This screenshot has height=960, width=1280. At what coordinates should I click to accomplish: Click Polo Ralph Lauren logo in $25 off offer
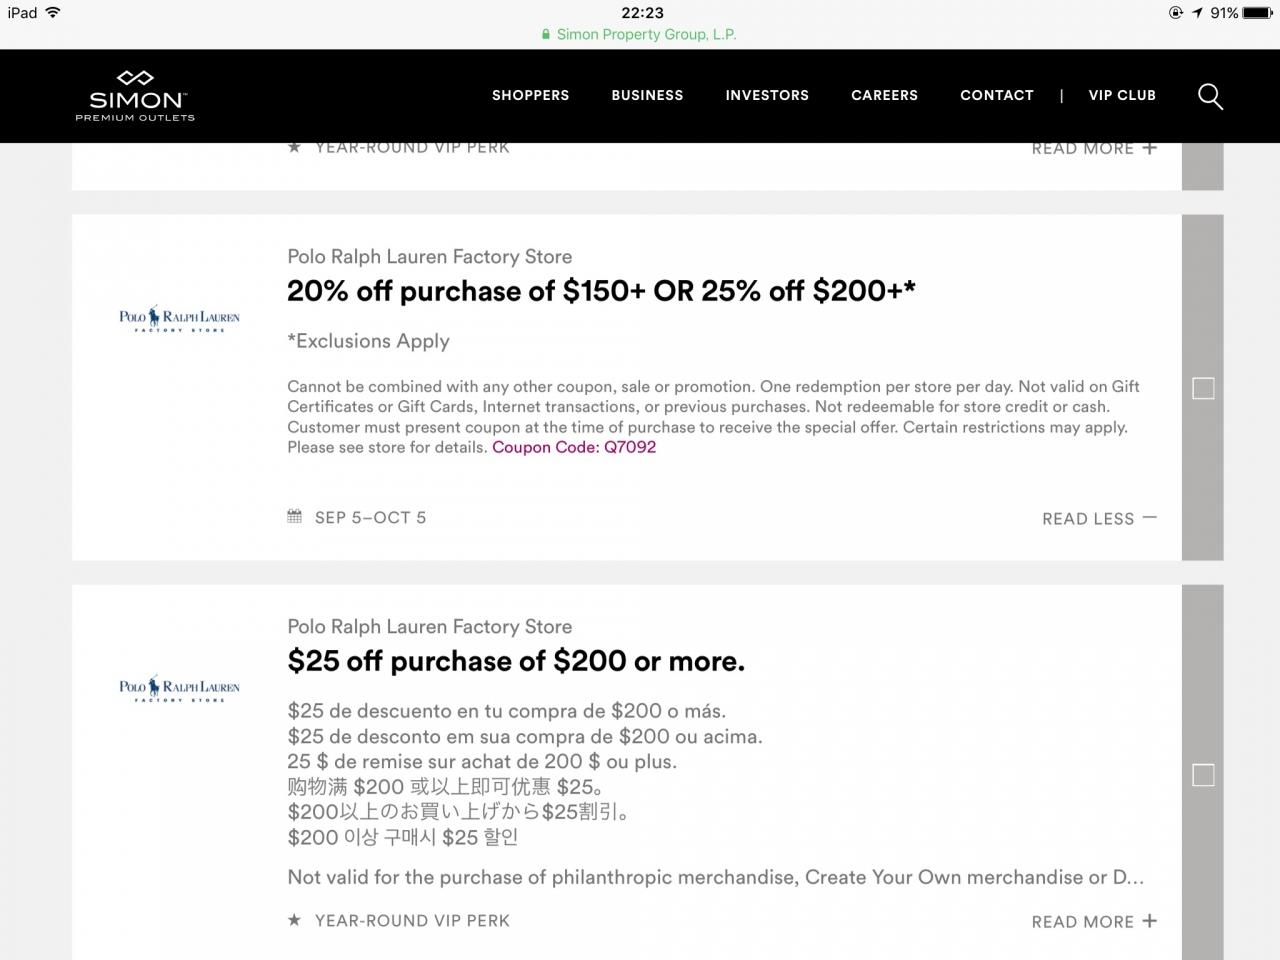(x=180, y=688)
